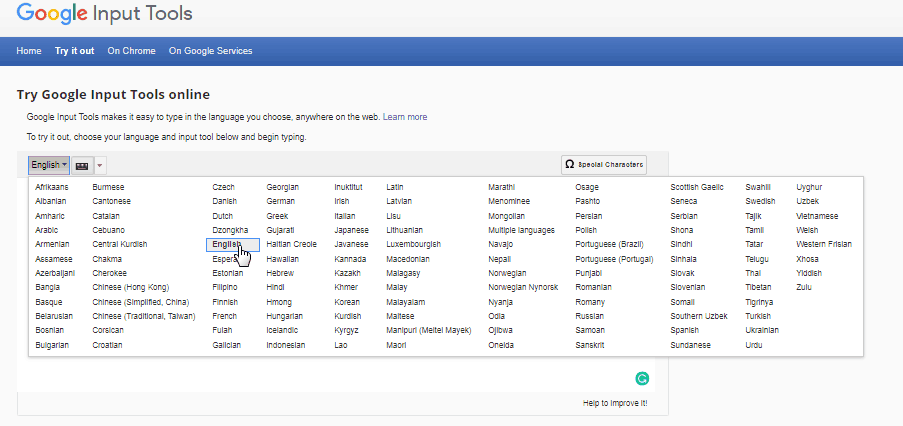Select Japanese language option
The image size is (903, 426).
click(351, 230)
